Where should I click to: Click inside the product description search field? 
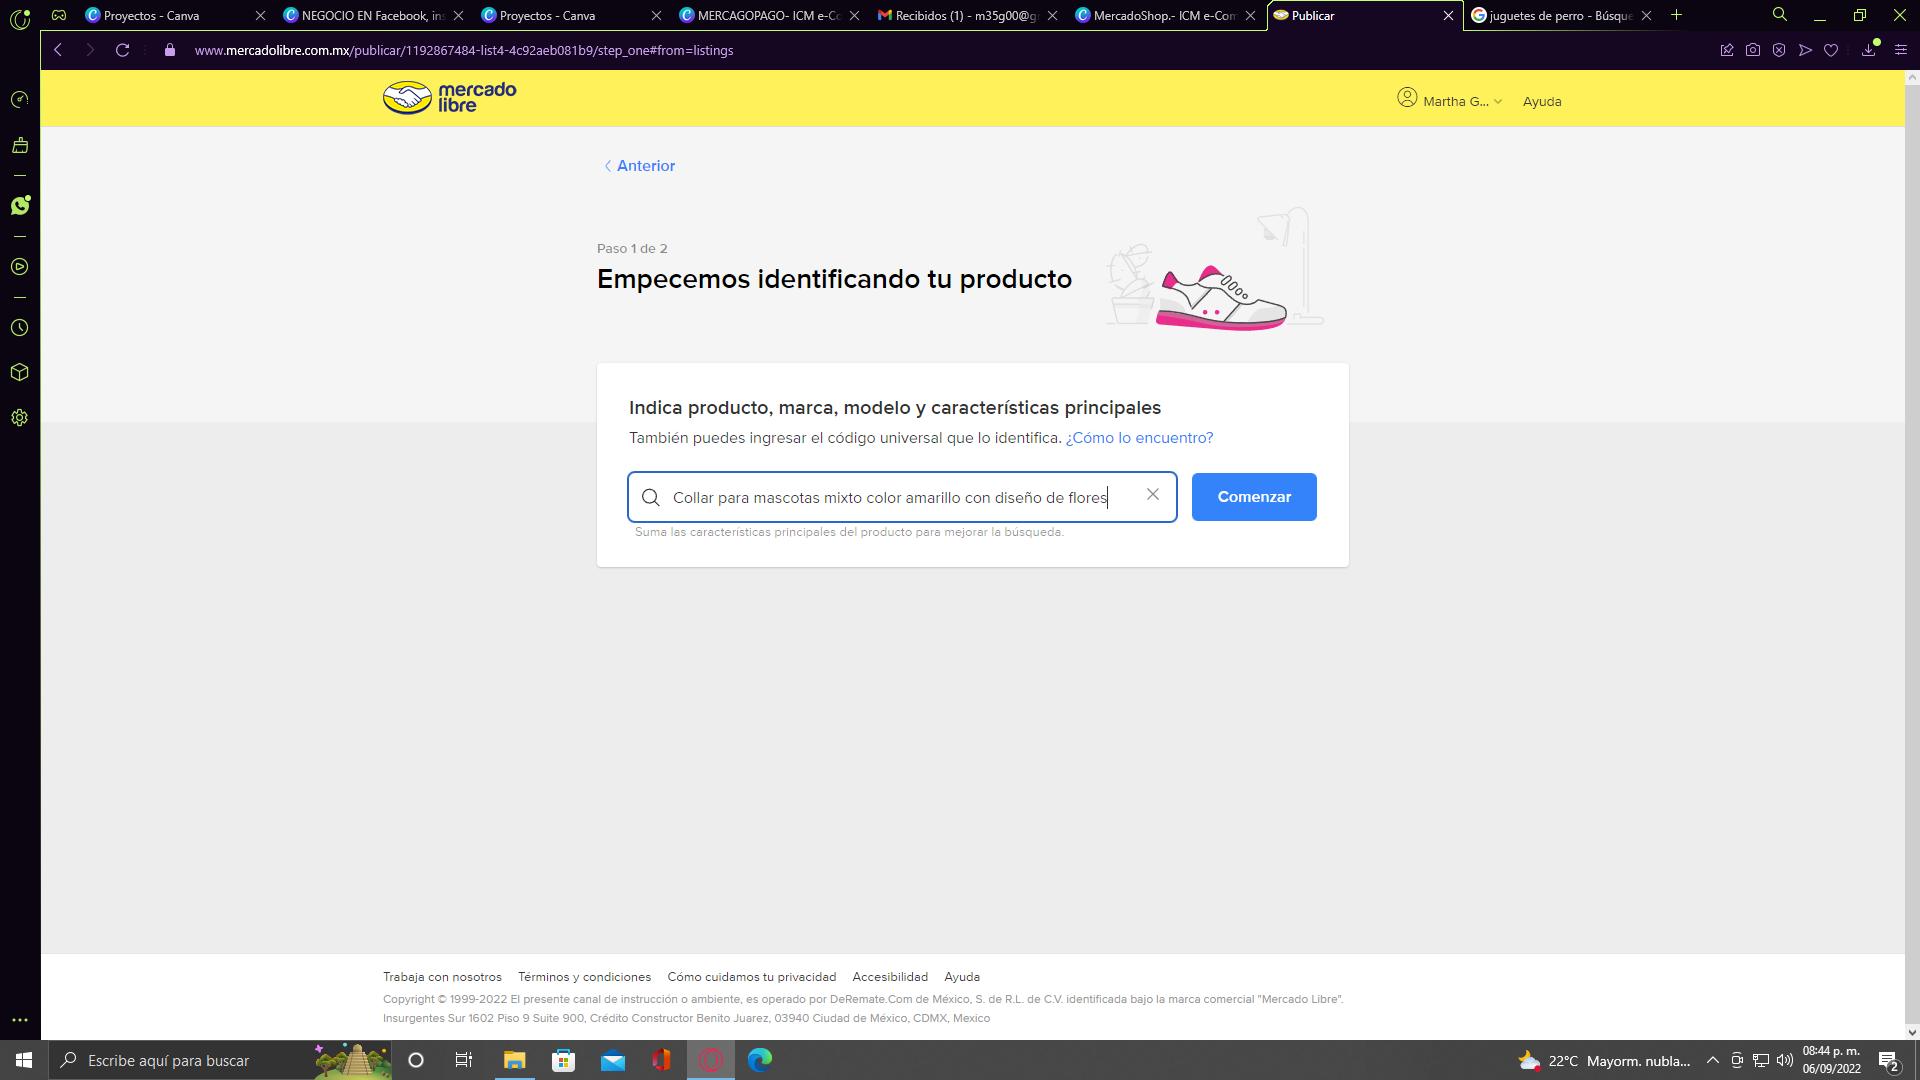[x=890, y=498]
